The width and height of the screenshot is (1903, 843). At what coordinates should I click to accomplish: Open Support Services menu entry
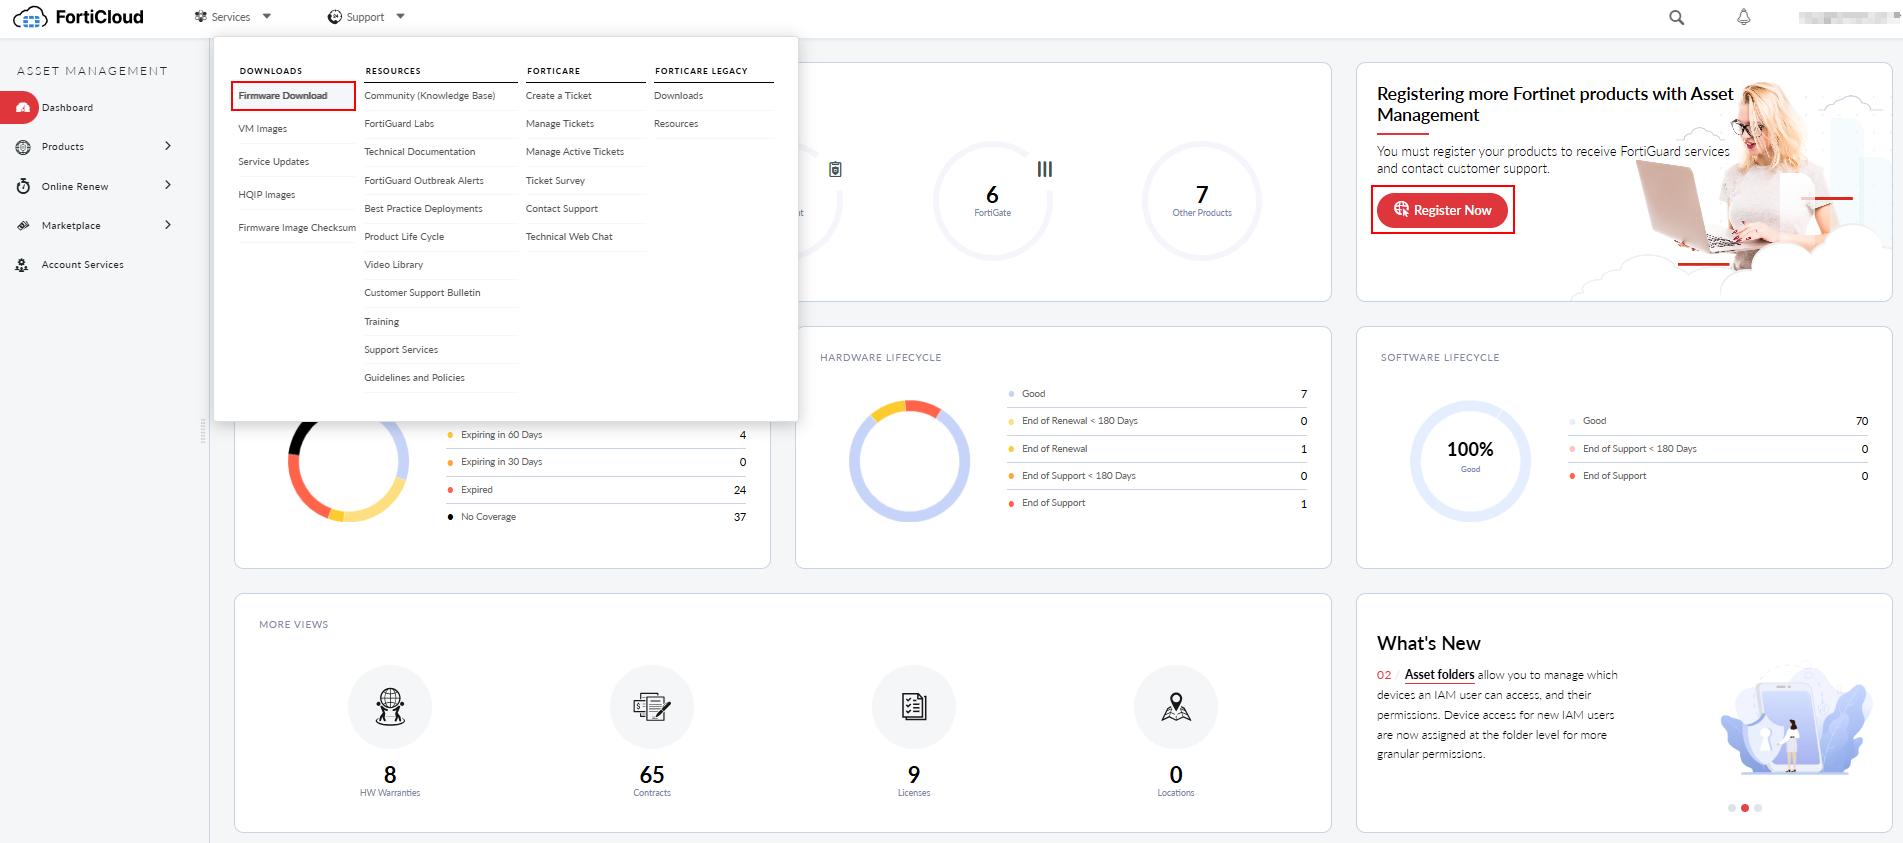(x=401, y=350)
